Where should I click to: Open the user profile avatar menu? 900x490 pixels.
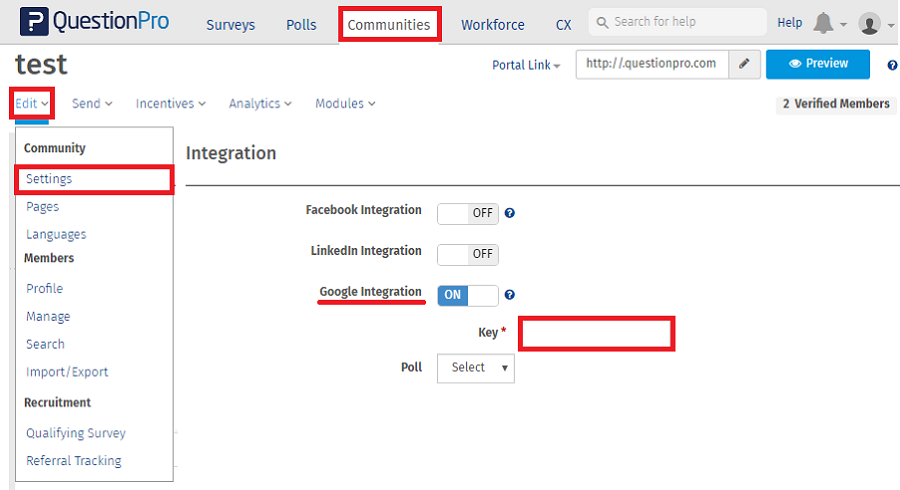[870, 23]
